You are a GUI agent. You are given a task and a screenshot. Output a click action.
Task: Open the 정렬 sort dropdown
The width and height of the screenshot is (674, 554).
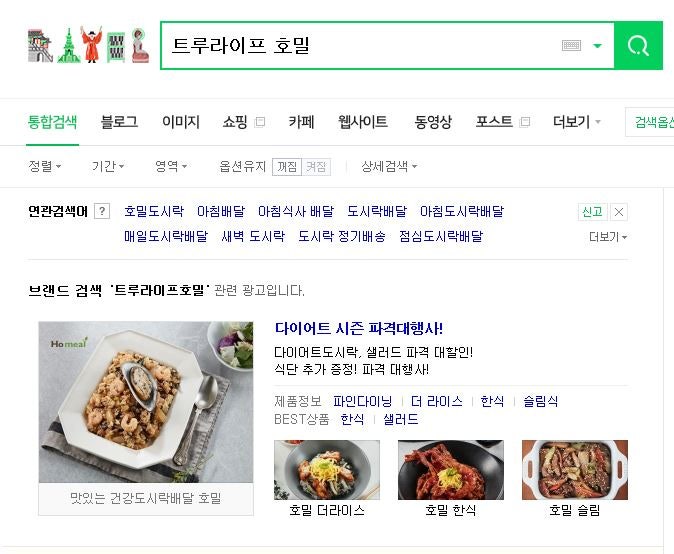(x=45, y=166)
